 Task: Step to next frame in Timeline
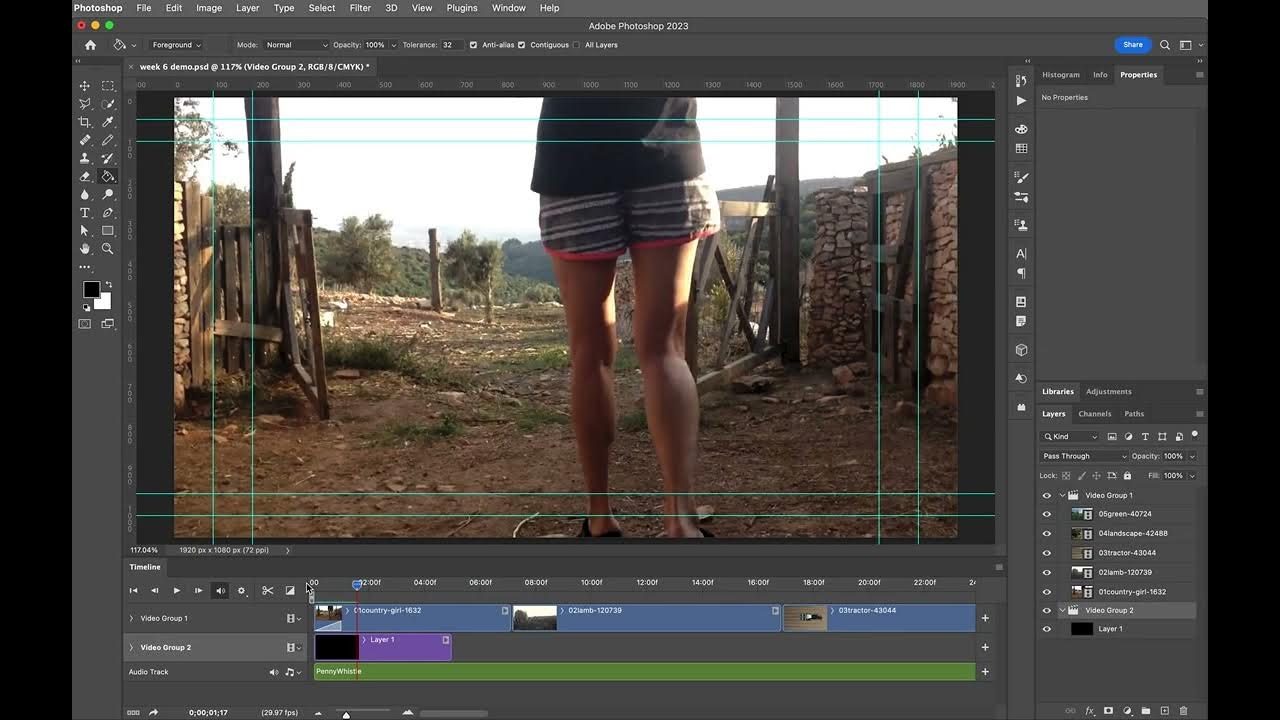198,590
